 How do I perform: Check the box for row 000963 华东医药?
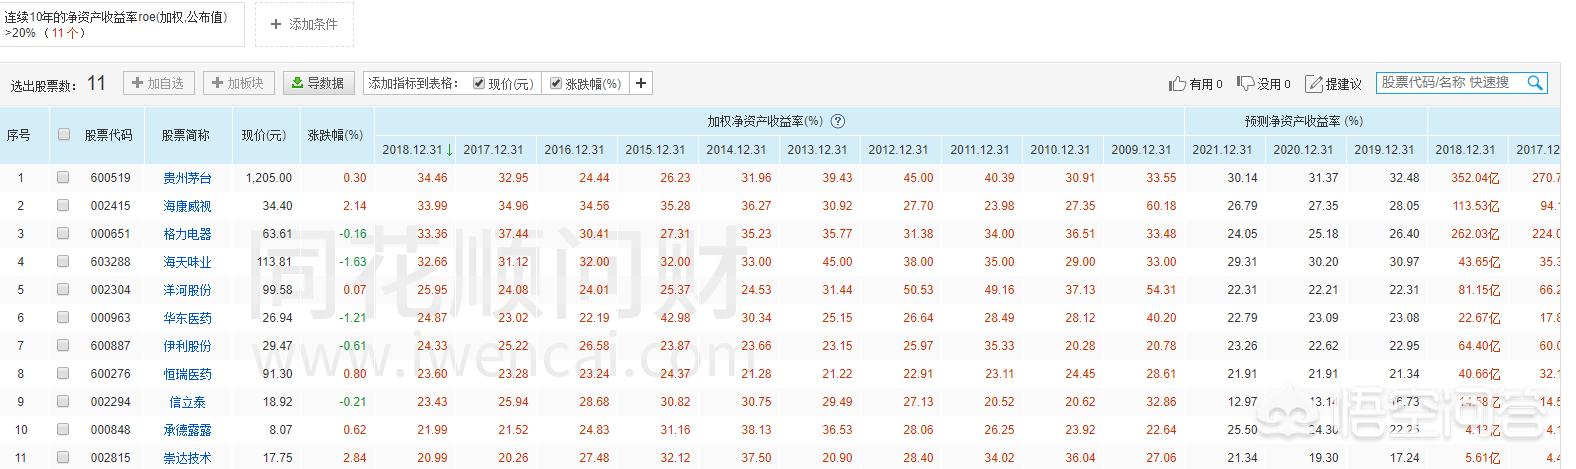[63, 317]
